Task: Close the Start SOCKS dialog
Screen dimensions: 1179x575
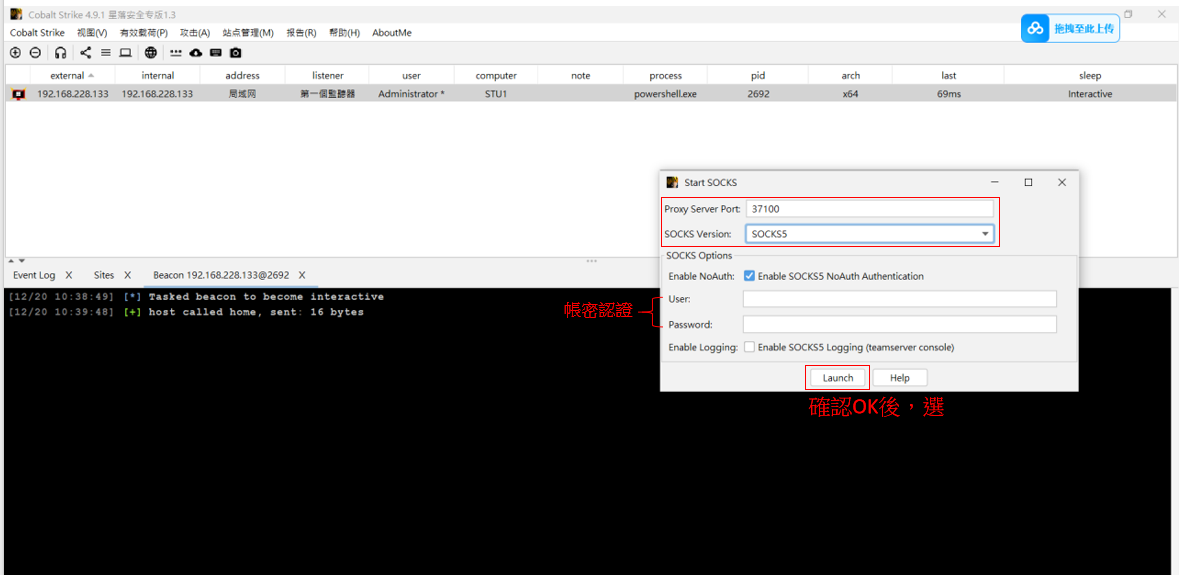Action: [x=1062, y=182]
